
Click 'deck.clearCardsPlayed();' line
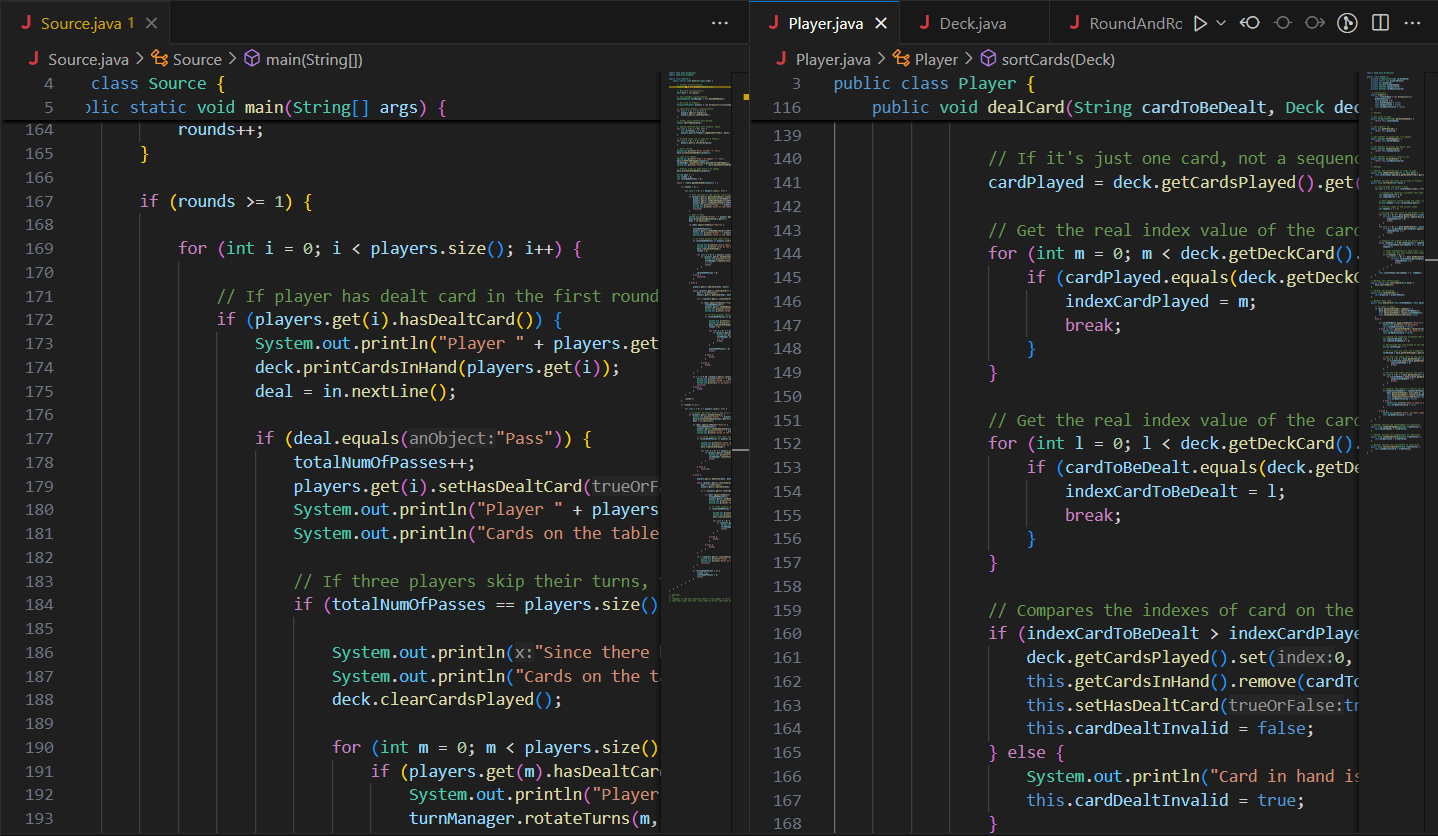click(447, 700)
